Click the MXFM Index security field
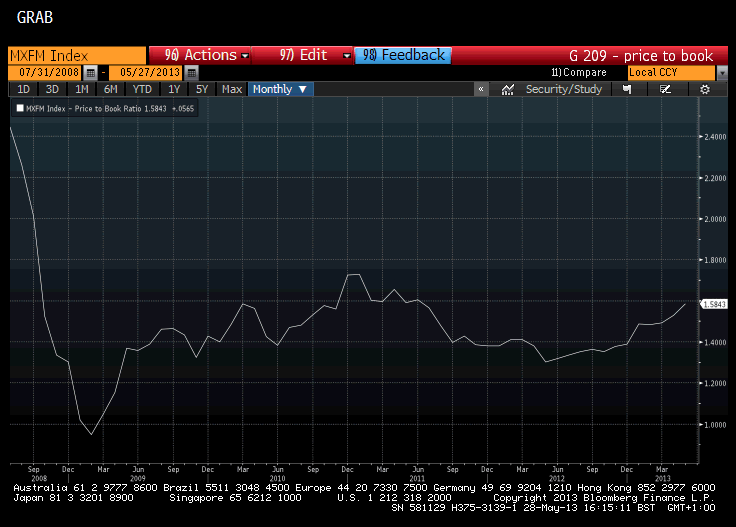 click(x=77, y=55)
